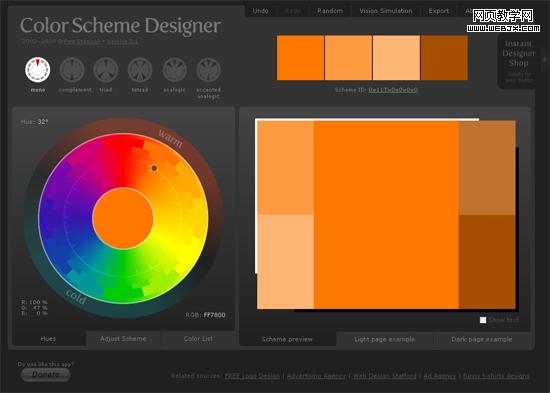Click the Donate button

coord(46,374)
